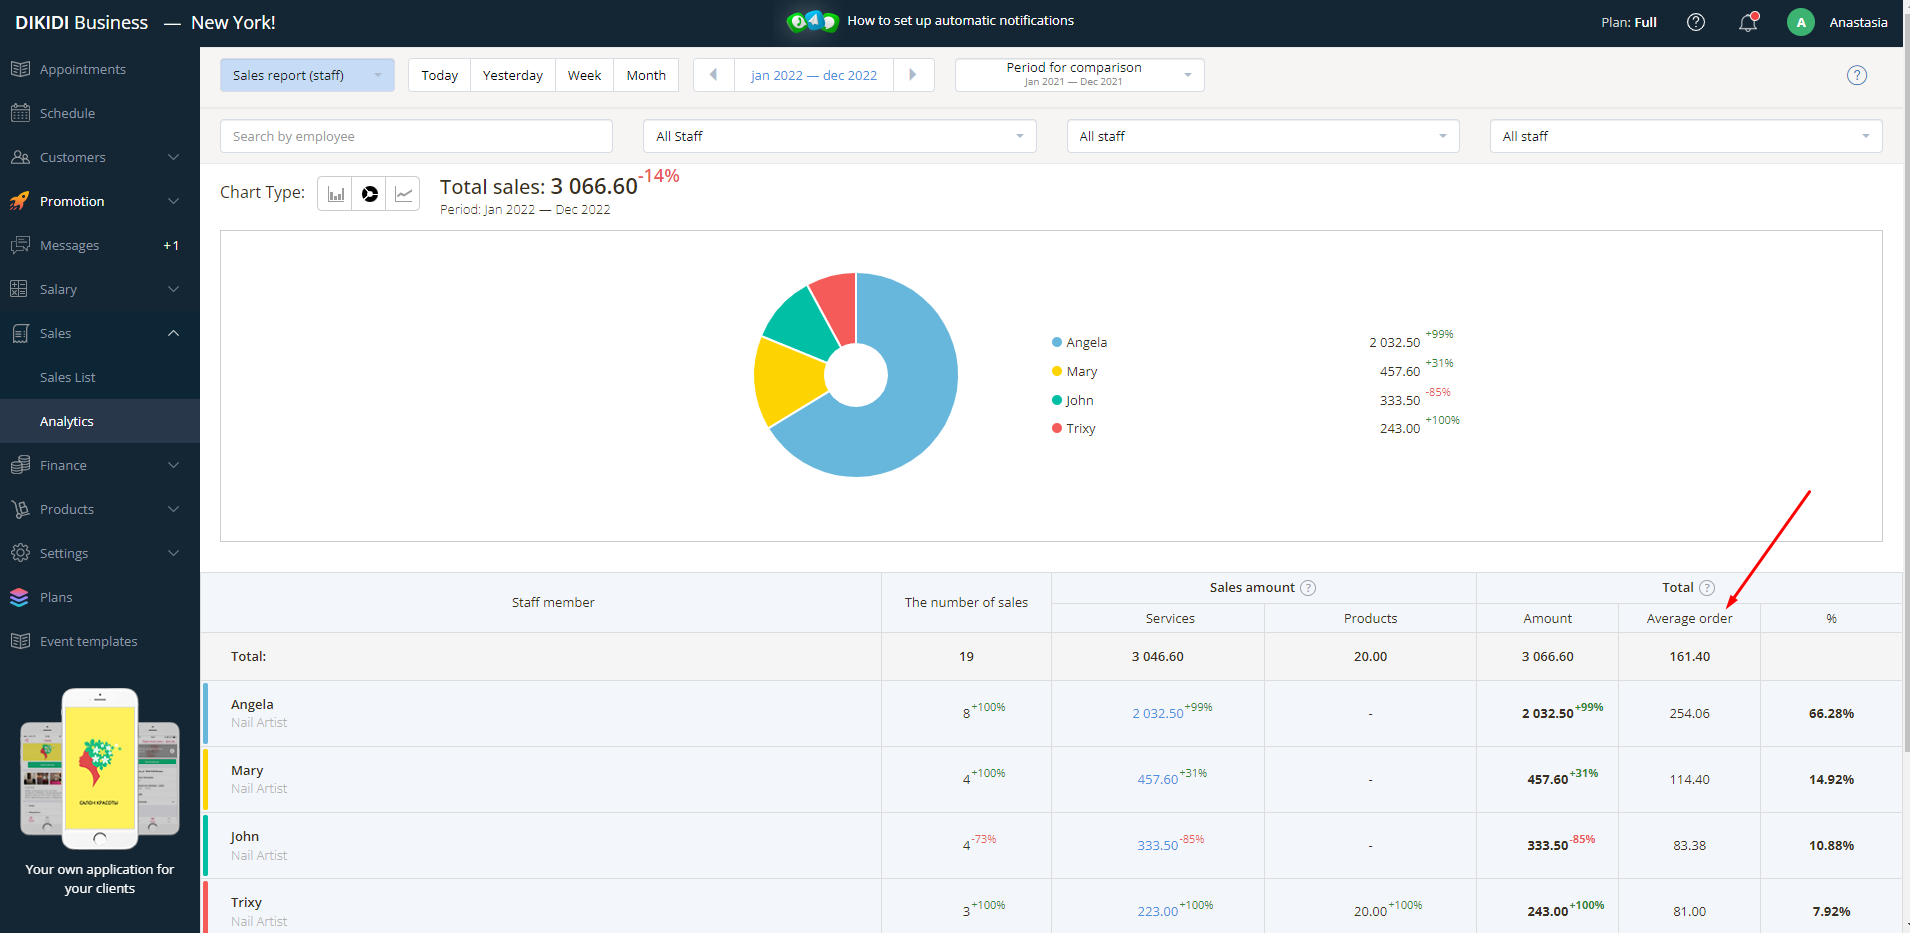The height and width of the screenshot is (933, 1910).
Task: Click the Messages chat icon
Action: click(x=20, y=245)
